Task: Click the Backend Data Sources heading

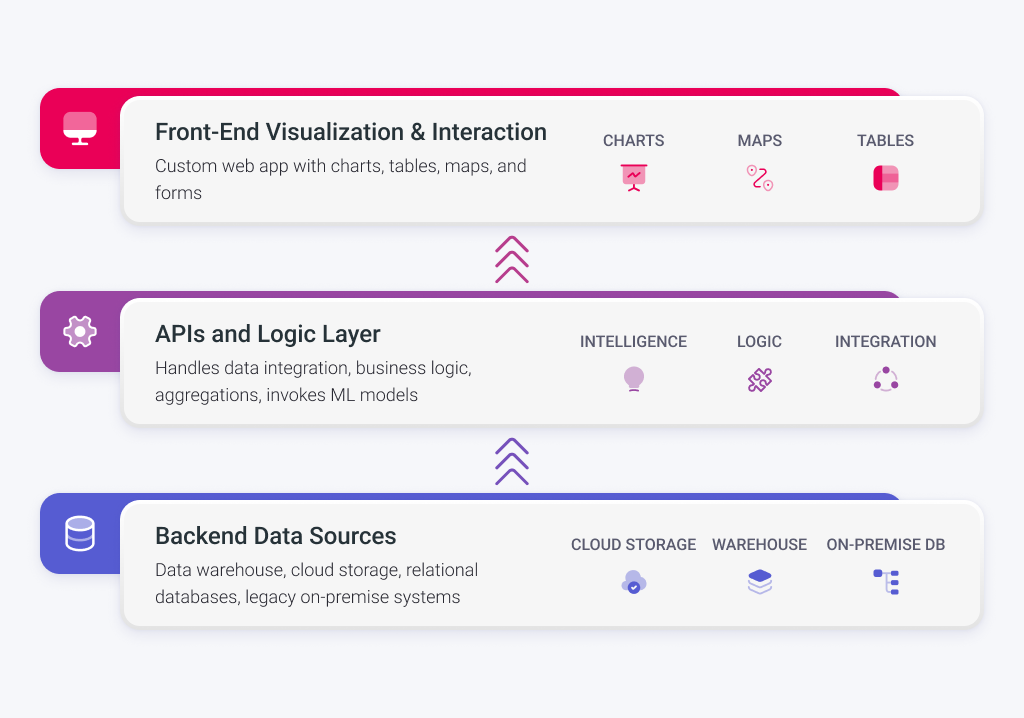Action: pos(275,536)
